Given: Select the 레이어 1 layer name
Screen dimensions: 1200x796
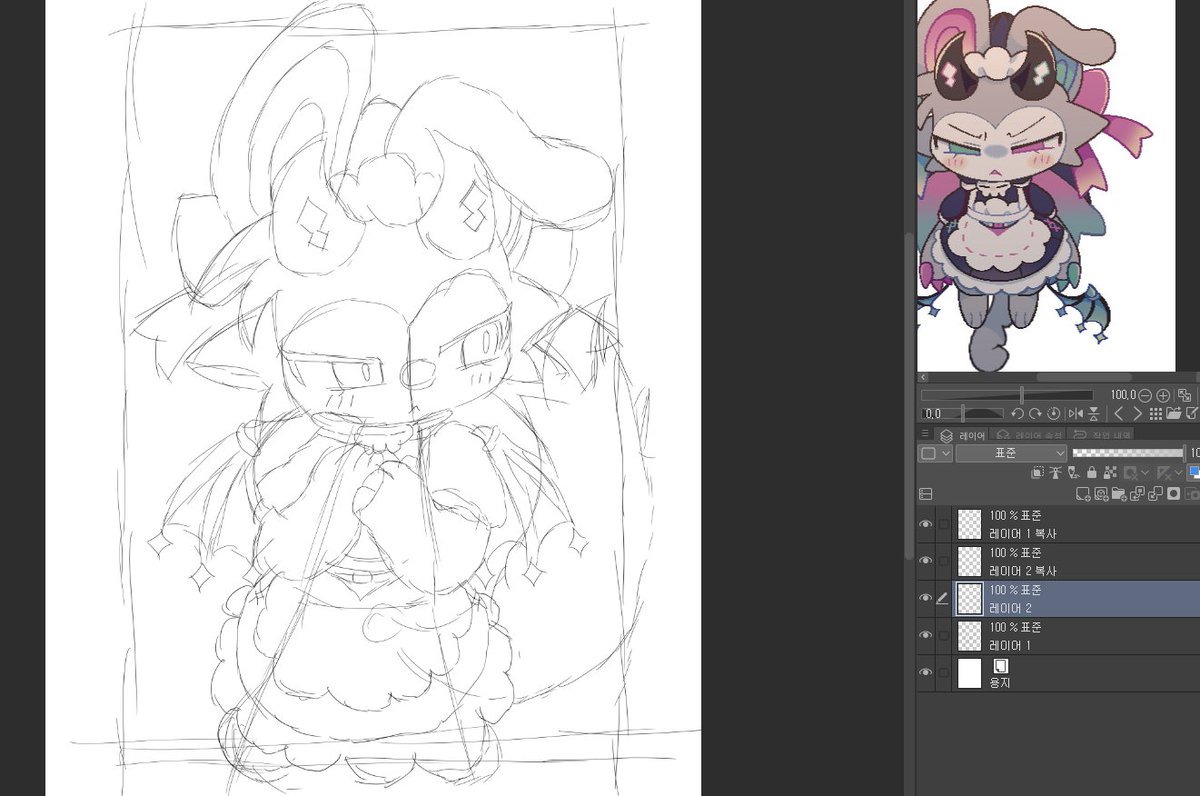Looking at the screenshot, I should pos(1010,645).
